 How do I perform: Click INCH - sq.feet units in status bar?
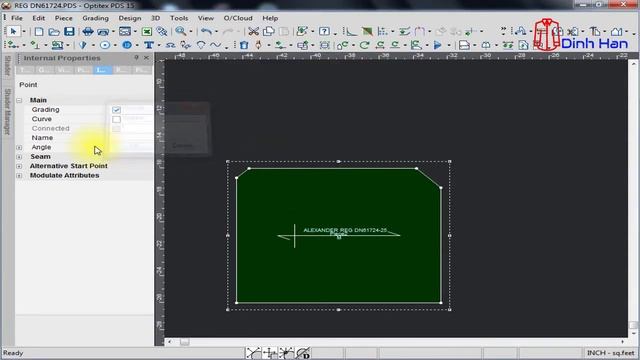point(611,353)
